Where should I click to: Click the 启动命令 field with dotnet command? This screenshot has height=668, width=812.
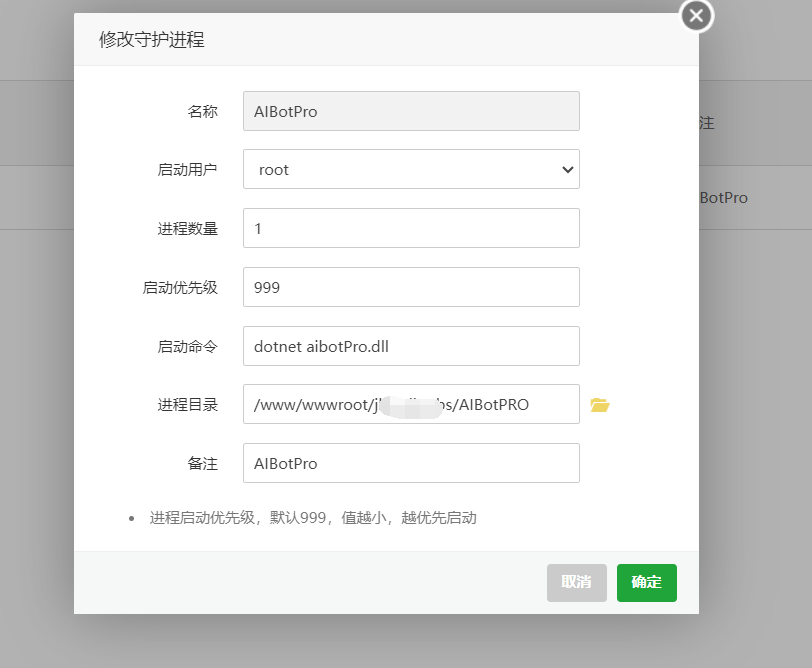coord(411,346)
